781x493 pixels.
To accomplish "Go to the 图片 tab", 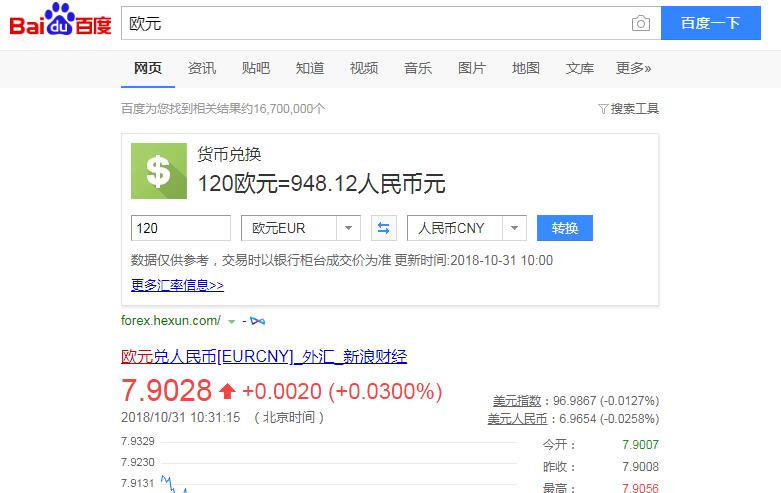I will coord(472,68).
